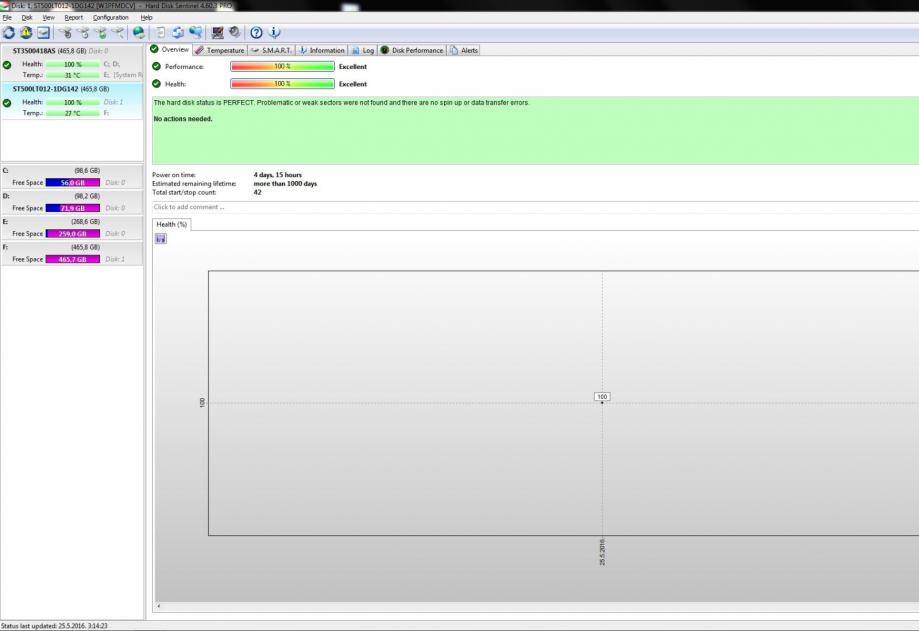Screen dimensions: 919x631
Task: Select the F: drive partition row
Action: [x=72, y=253]
